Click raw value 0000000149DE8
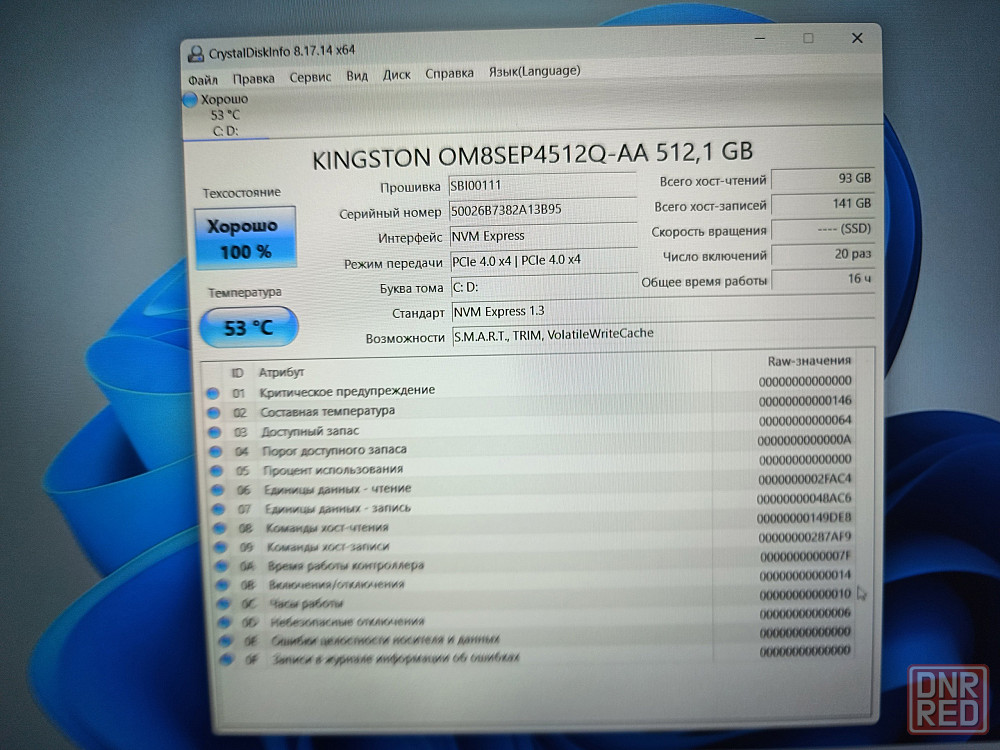Viewport: 1000px width, 750px height. point(804,517)
